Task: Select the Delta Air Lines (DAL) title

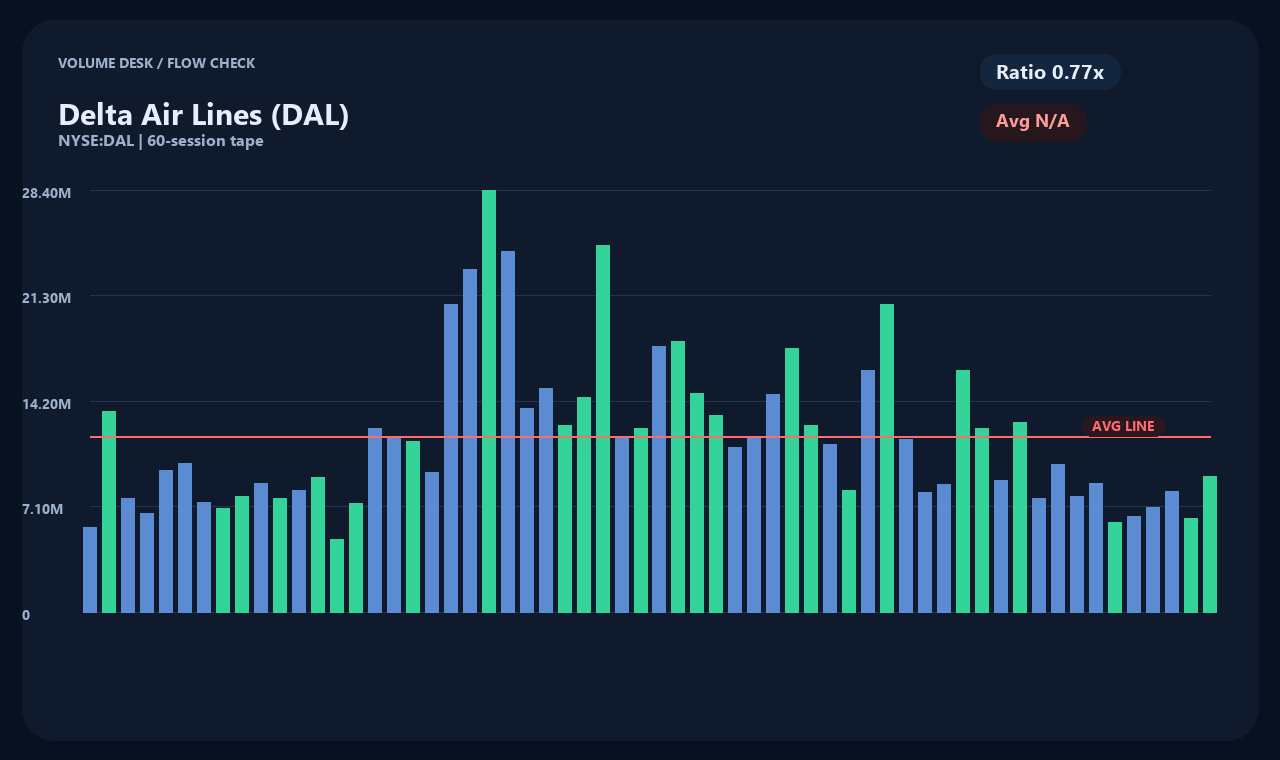Action: pyautogui.click(x=204, y=115)
